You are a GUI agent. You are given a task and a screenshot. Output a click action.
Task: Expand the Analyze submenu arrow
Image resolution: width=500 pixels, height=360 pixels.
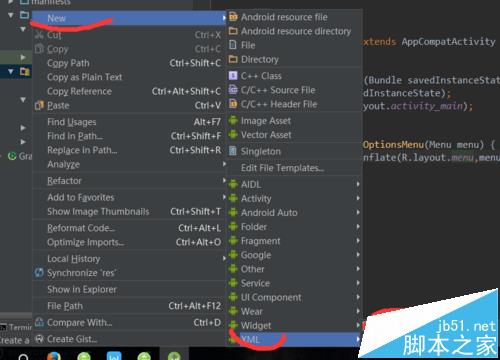pyautogui.click(x=224, y=164)
